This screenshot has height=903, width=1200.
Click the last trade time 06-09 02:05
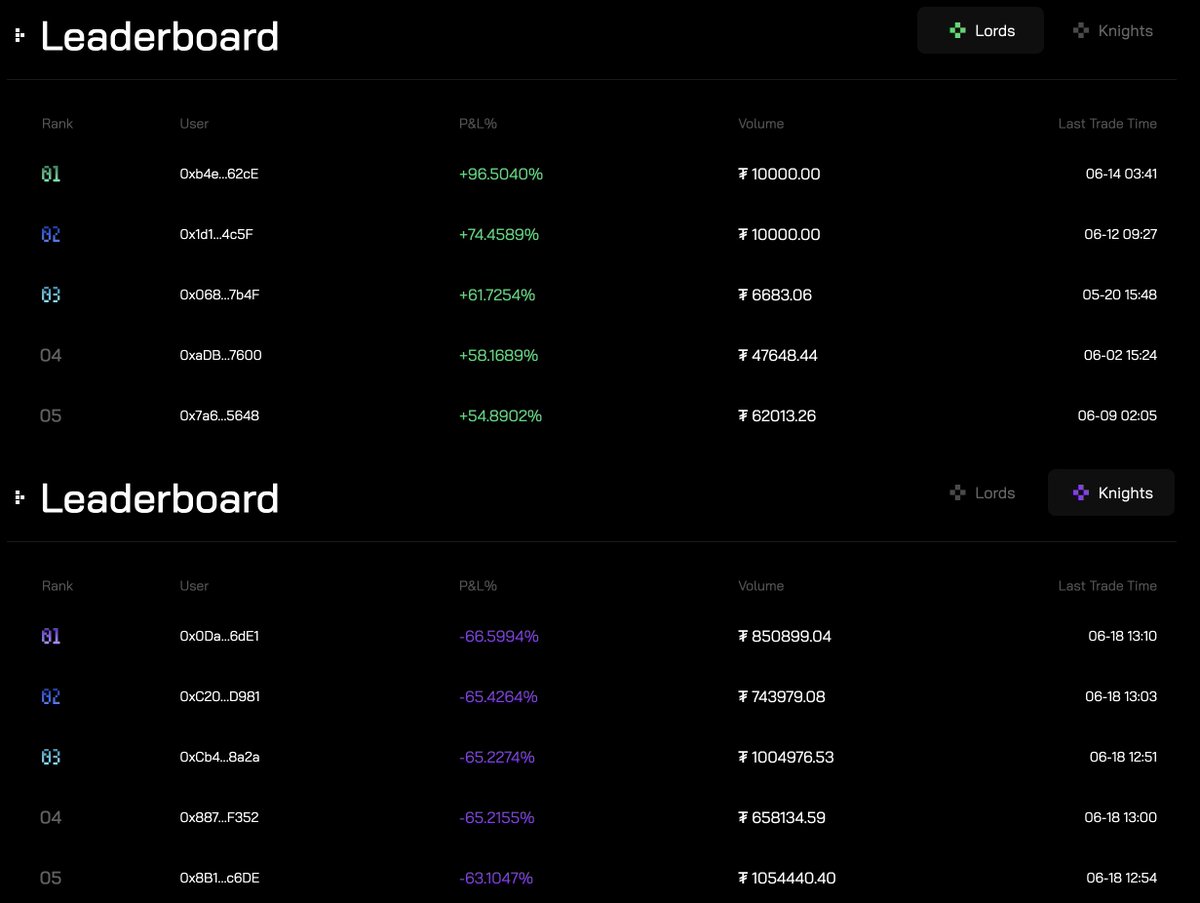click(1117, 415)
